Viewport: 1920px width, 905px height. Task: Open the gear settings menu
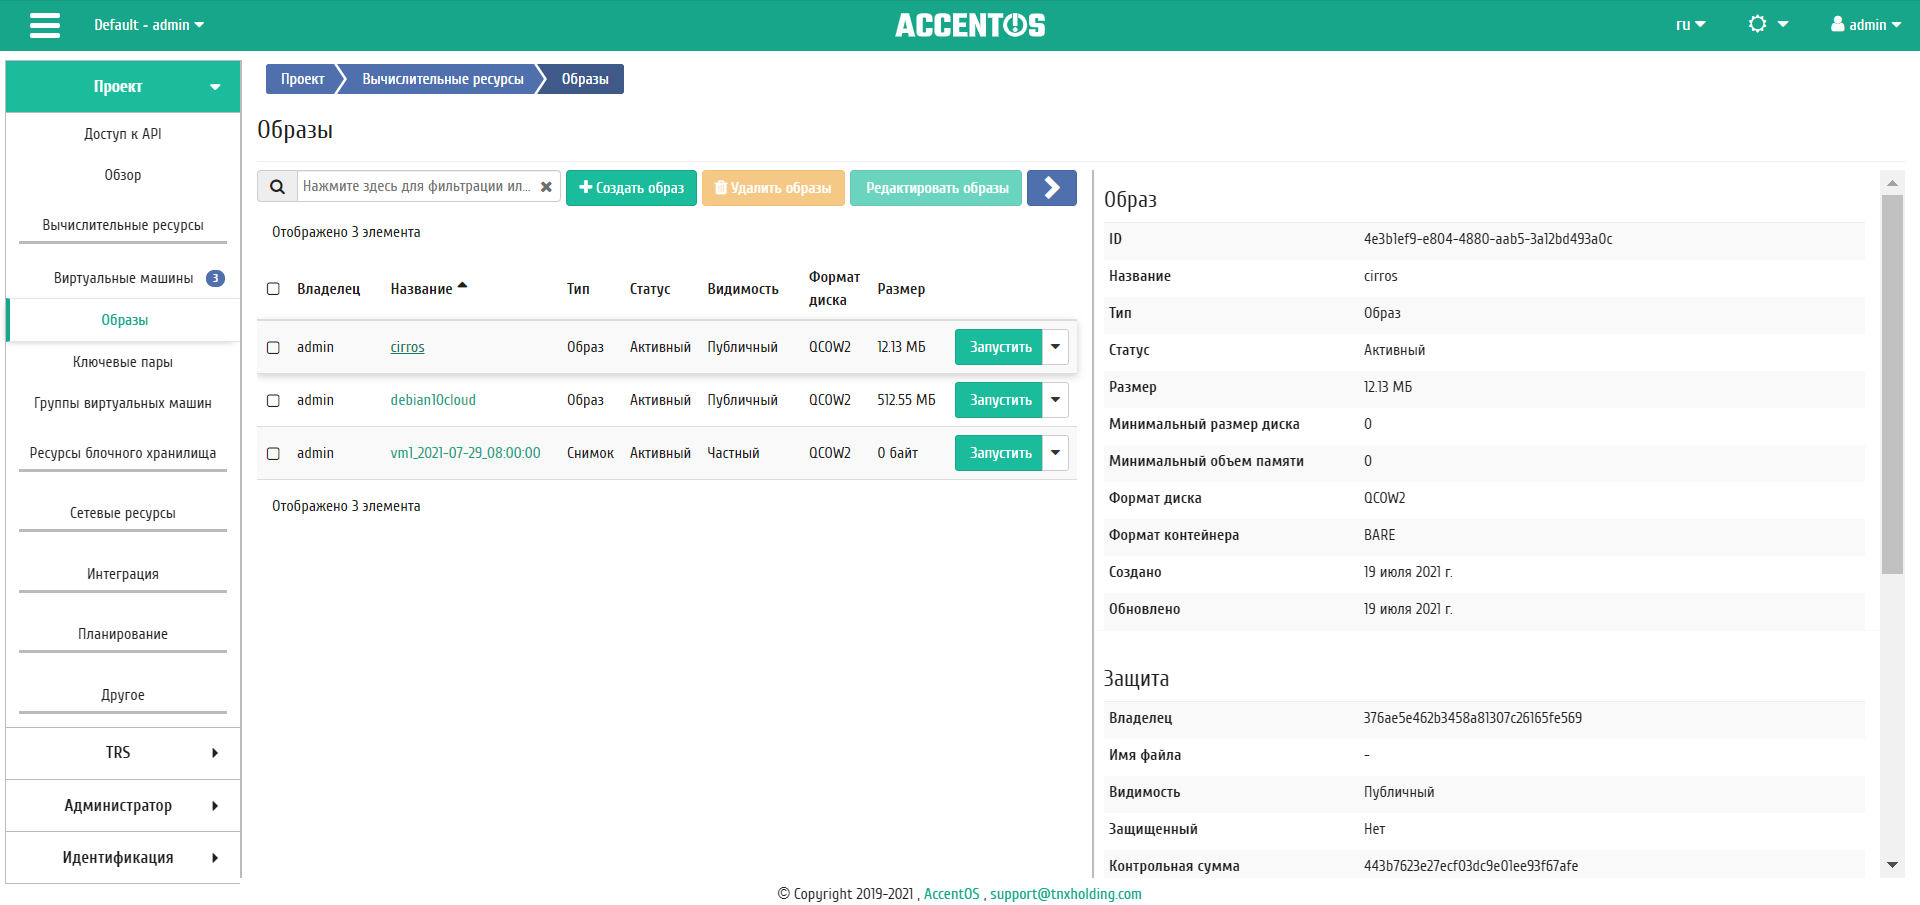1767,25
